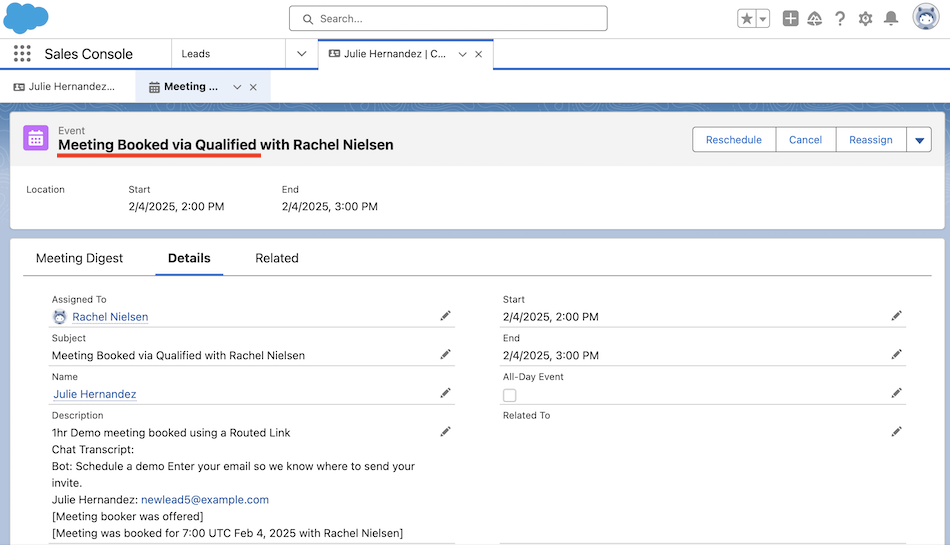The width and height of the screenshot is (950, 545).
Task: Select the Details tab
Action: tap(189, 258)
